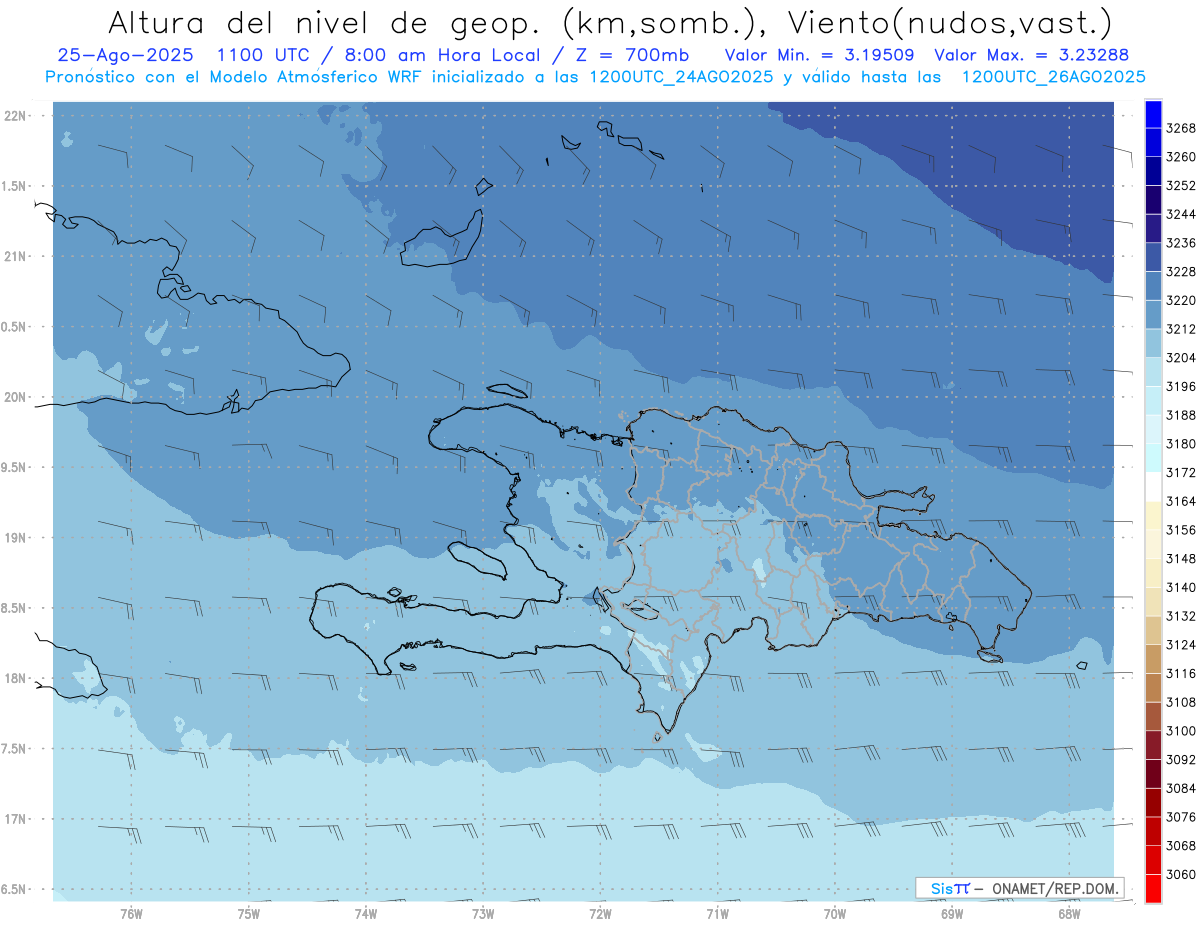Viewport: 1200px width, 927px height.
Task: Click the 18N latitude label
Action: tap(17, 679)
